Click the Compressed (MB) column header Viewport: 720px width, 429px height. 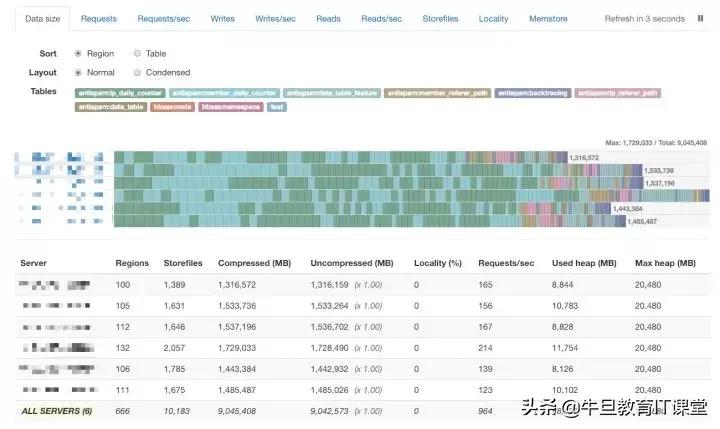[x=255, y=263]
